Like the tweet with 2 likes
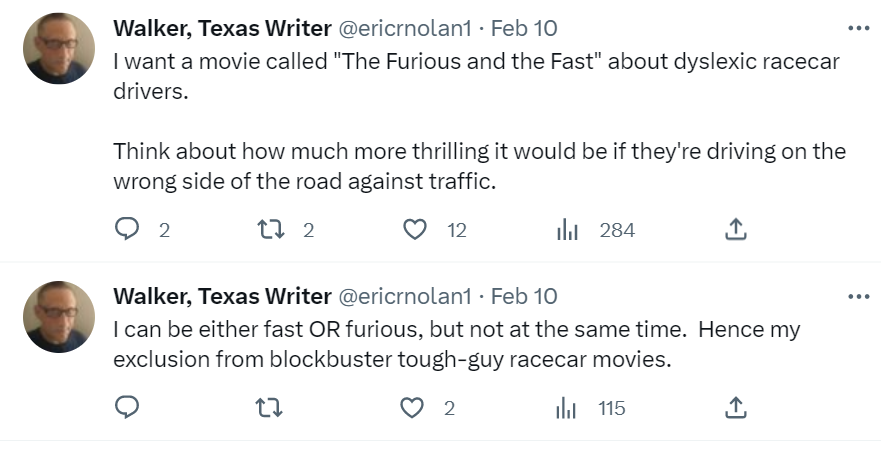 [x=414, y=408]
